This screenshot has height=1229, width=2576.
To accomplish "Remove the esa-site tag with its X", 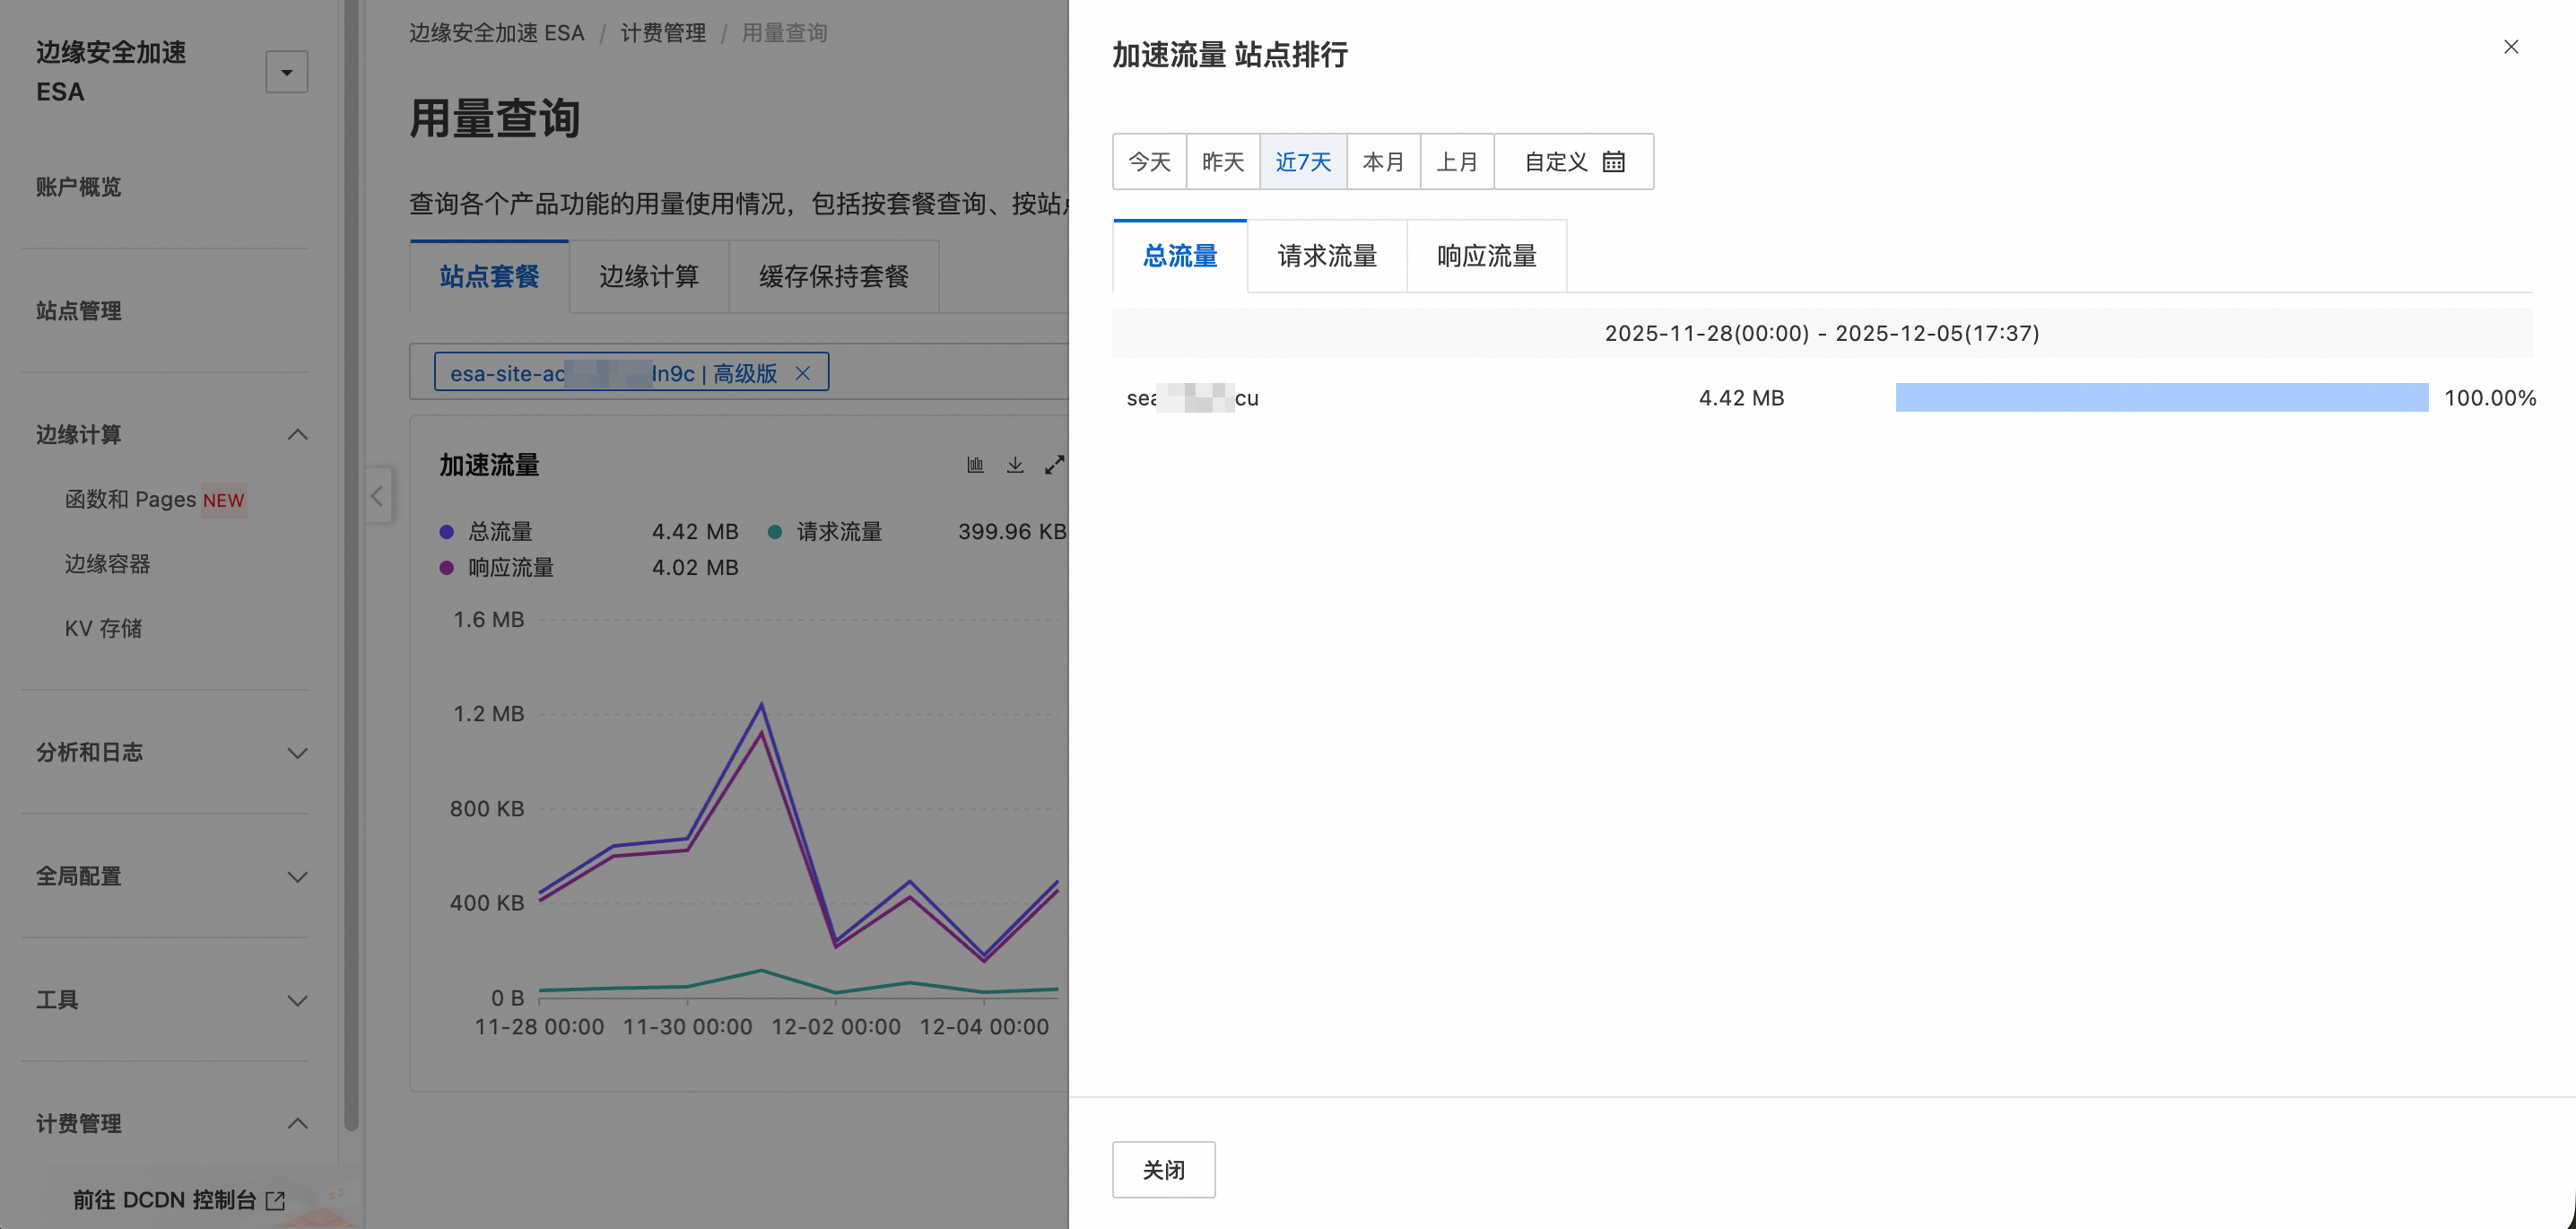I will (802, 374).
